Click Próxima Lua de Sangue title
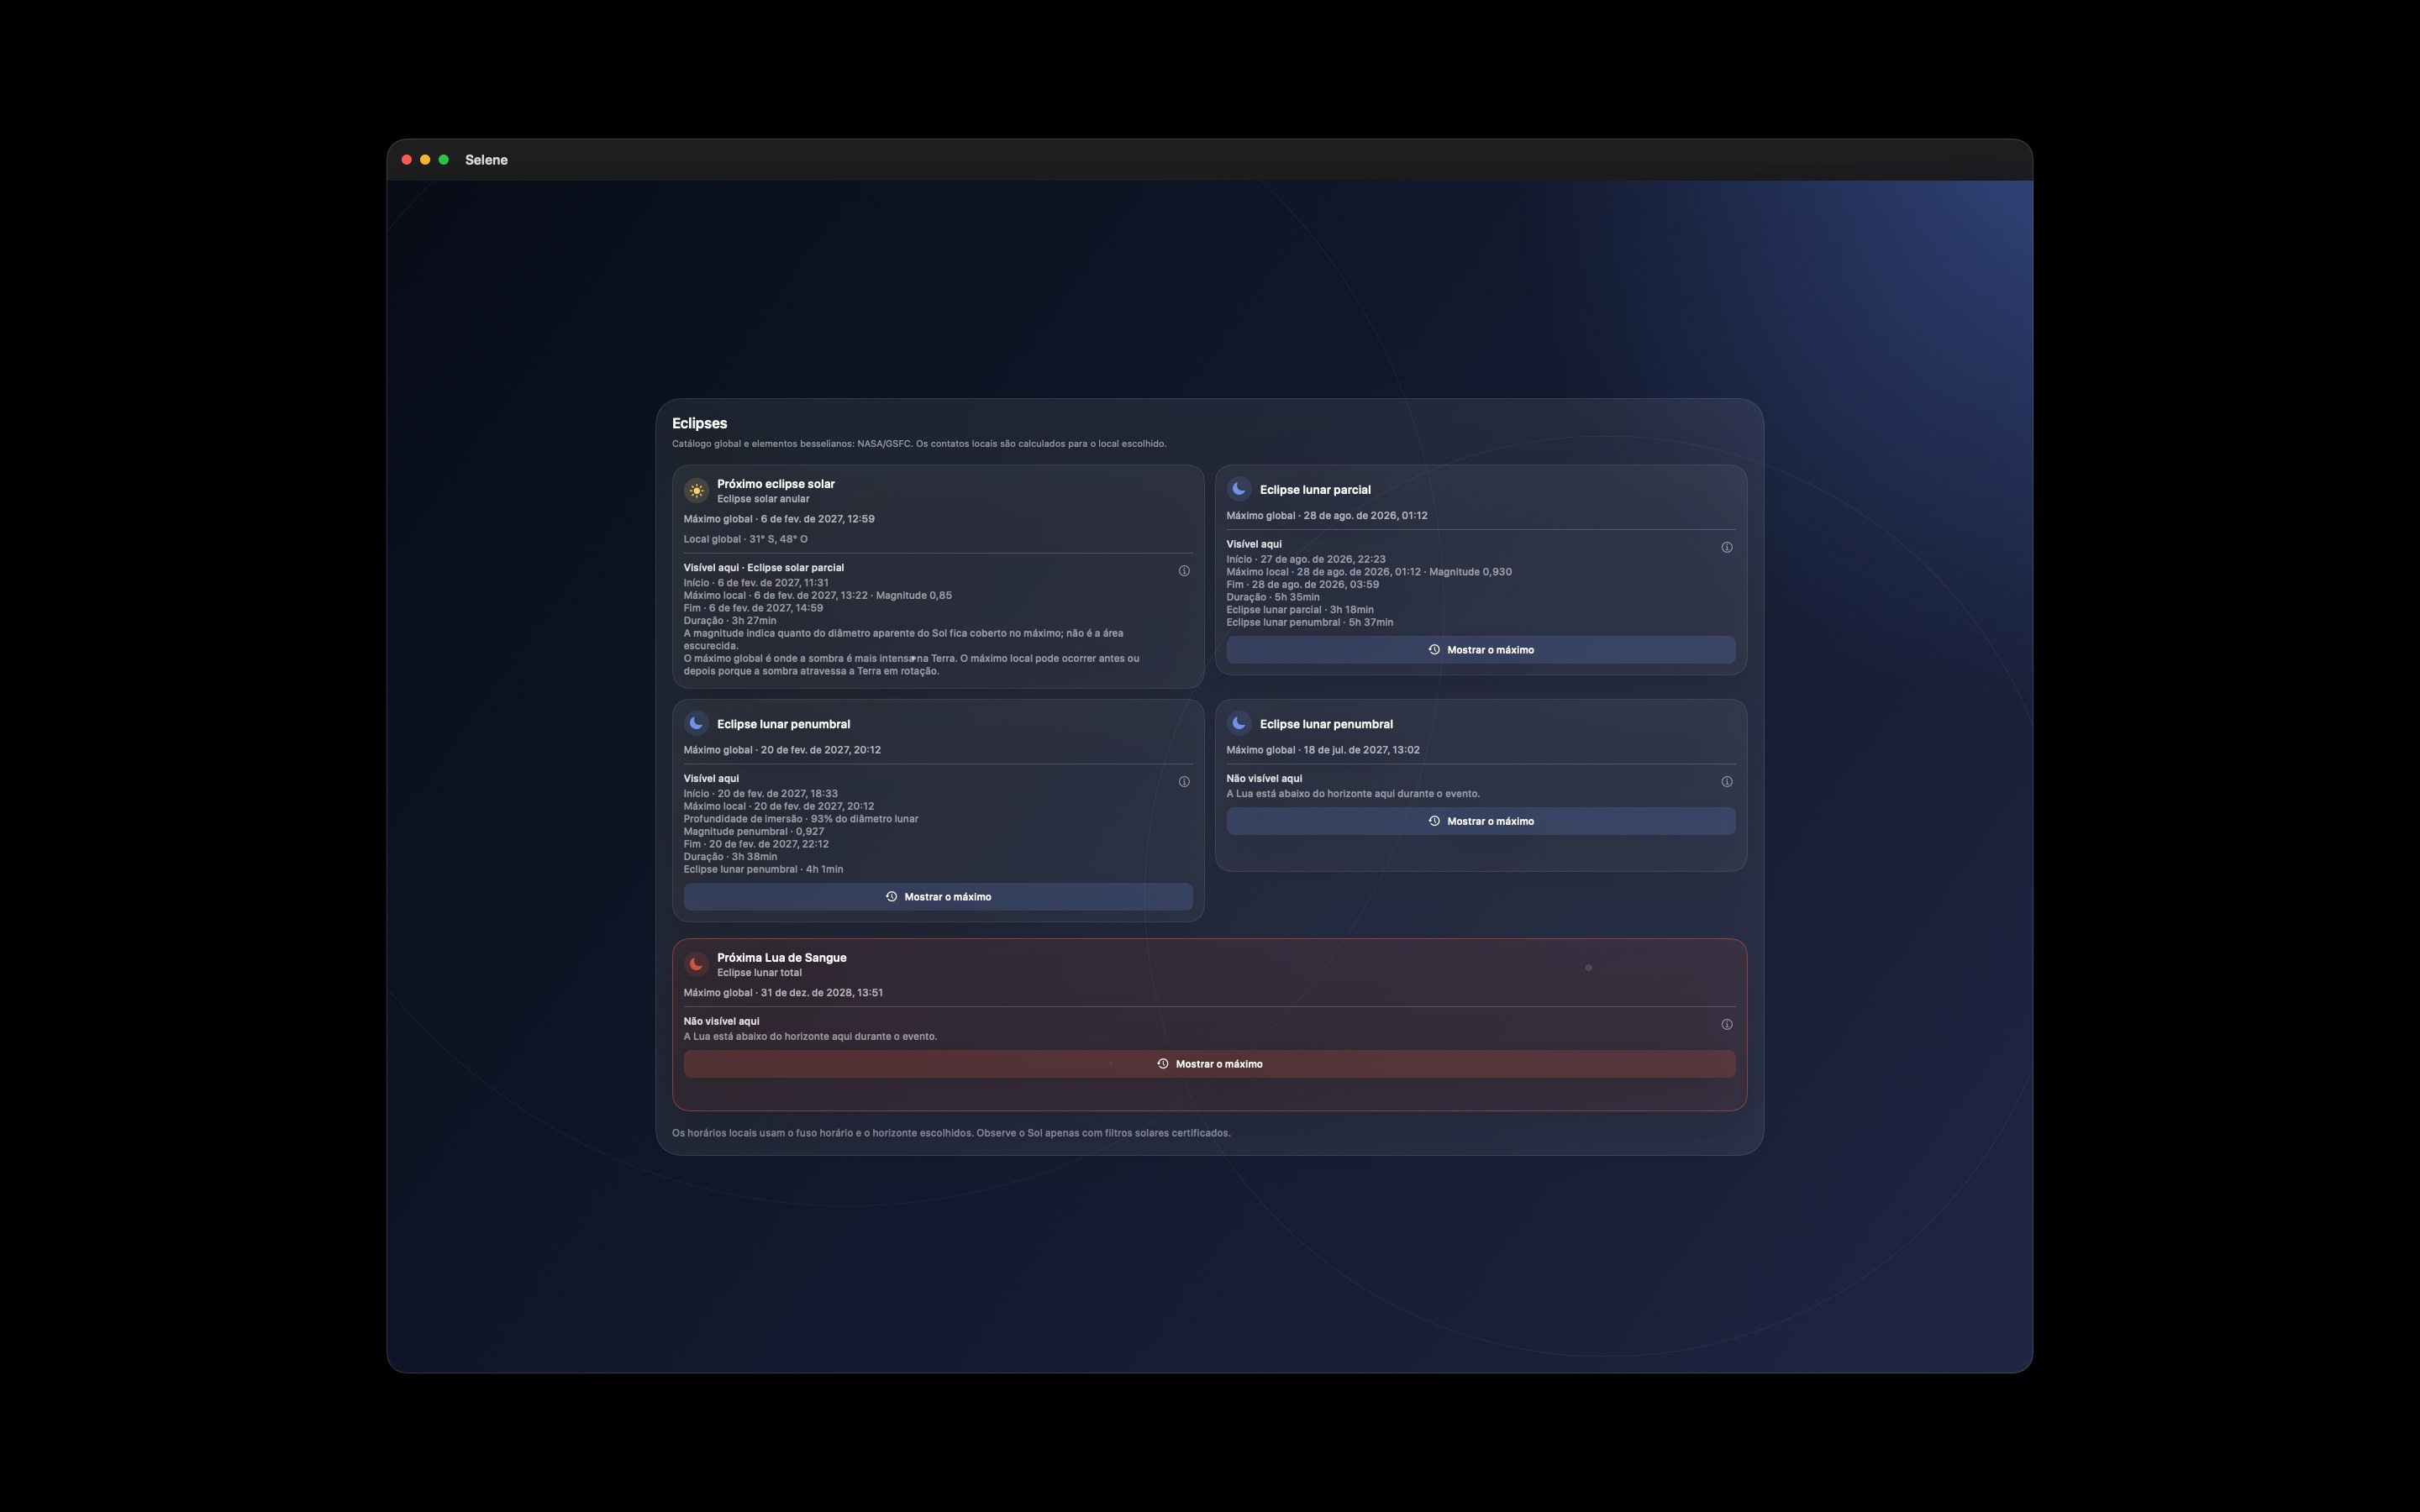 [782, 958]
